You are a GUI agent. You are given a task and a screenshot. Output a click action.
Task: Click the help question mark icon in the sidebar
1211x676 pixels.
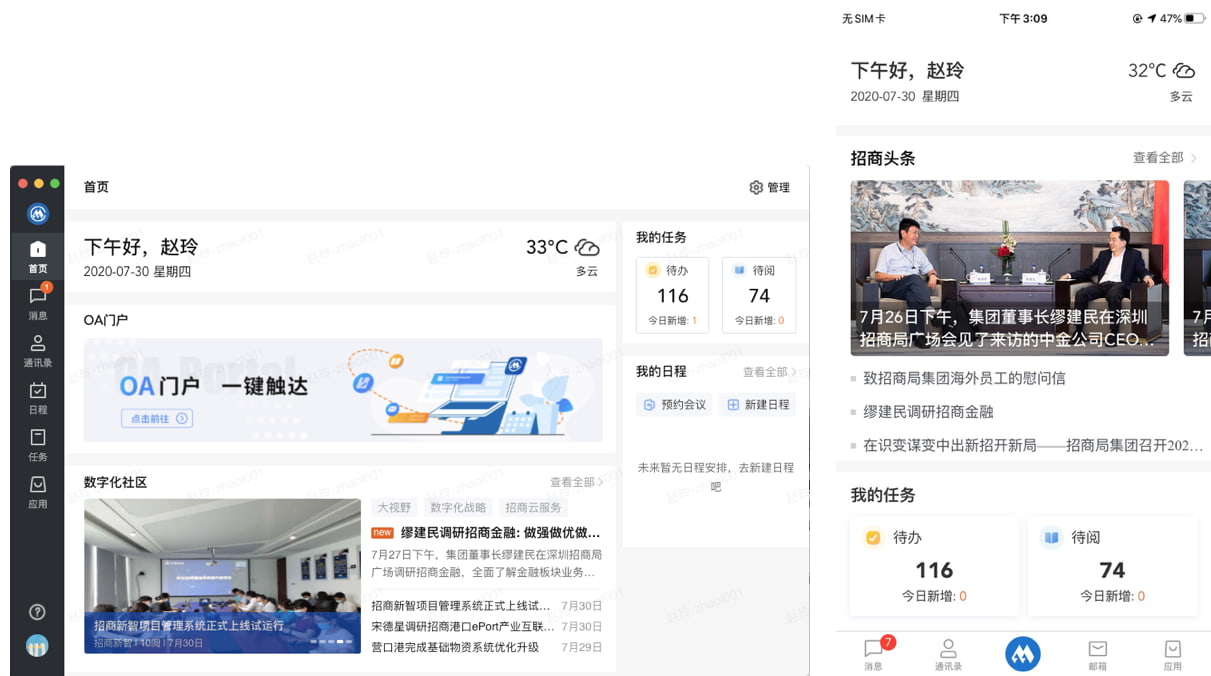[37, 613]
